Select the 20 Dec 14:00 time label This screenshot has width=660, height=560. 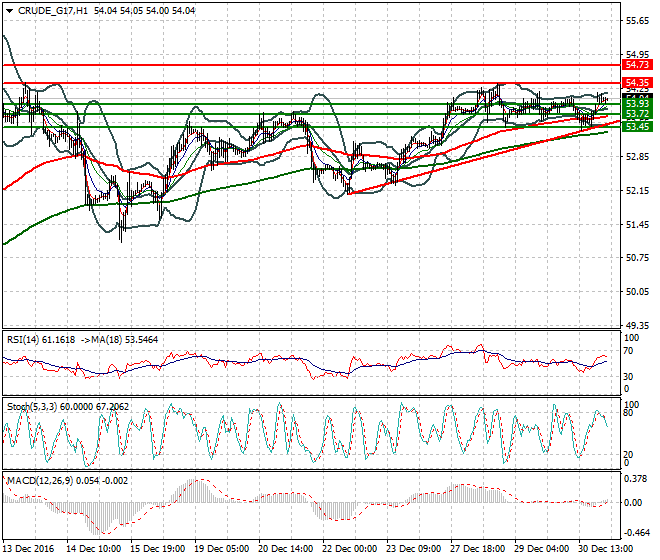point(285,549)
